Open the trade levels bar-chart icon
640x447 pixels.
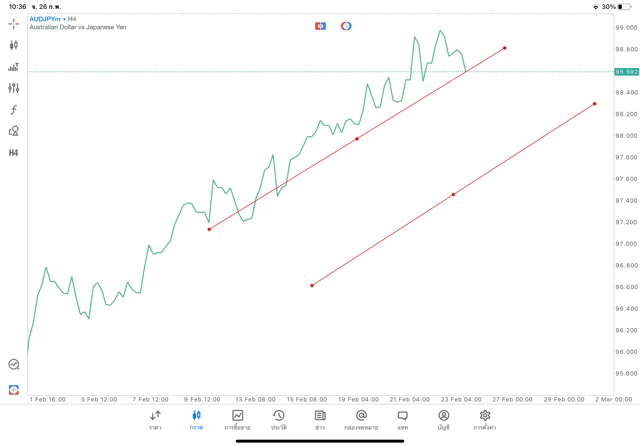[x=13, y=67]
